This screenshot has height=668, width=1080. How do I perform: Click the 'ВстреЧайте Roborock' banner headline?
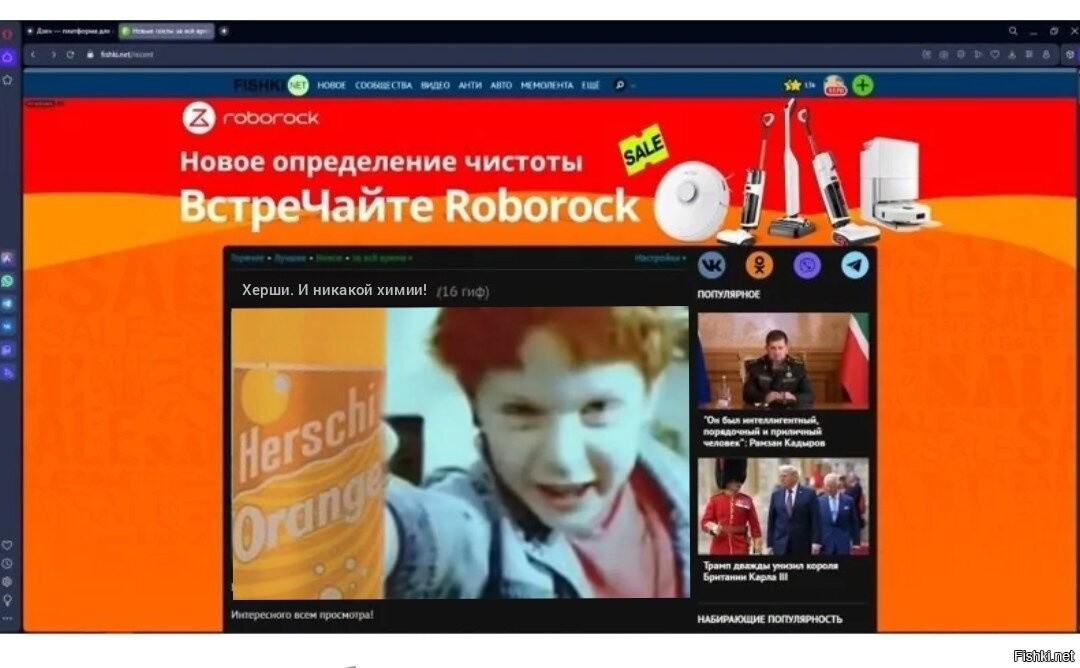[409, 206]
